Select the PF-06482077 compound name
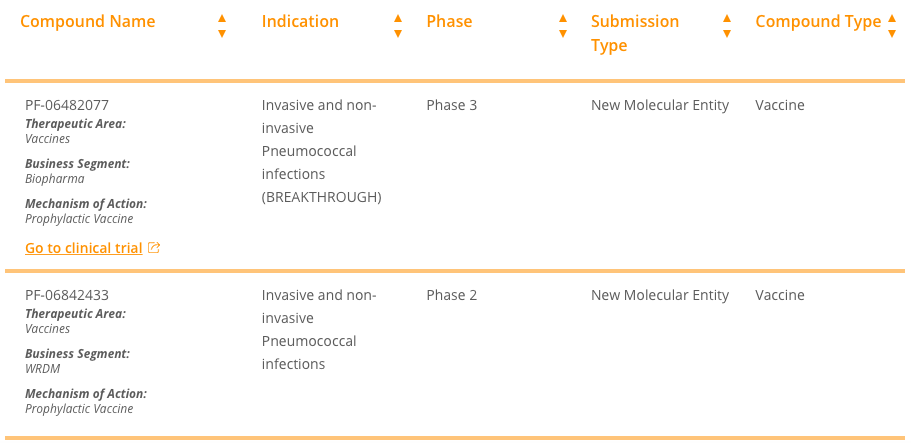This screenshot has width=911, height=443. [67, 105]
